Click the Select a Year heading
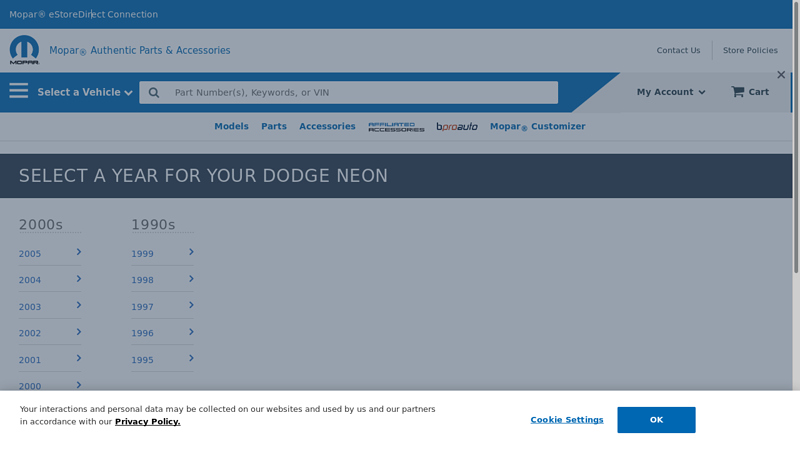This screenshot has height=450, width=800. (x=203, y=176)
